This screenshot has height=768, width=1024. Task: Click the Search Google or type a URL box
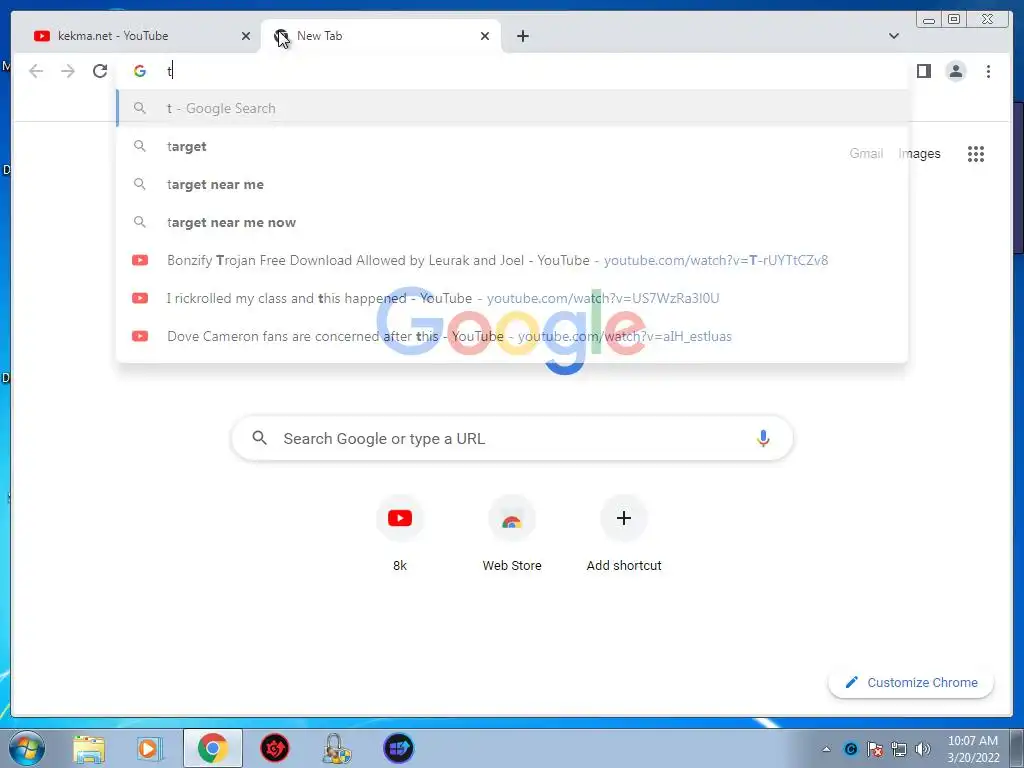[512, 438]
